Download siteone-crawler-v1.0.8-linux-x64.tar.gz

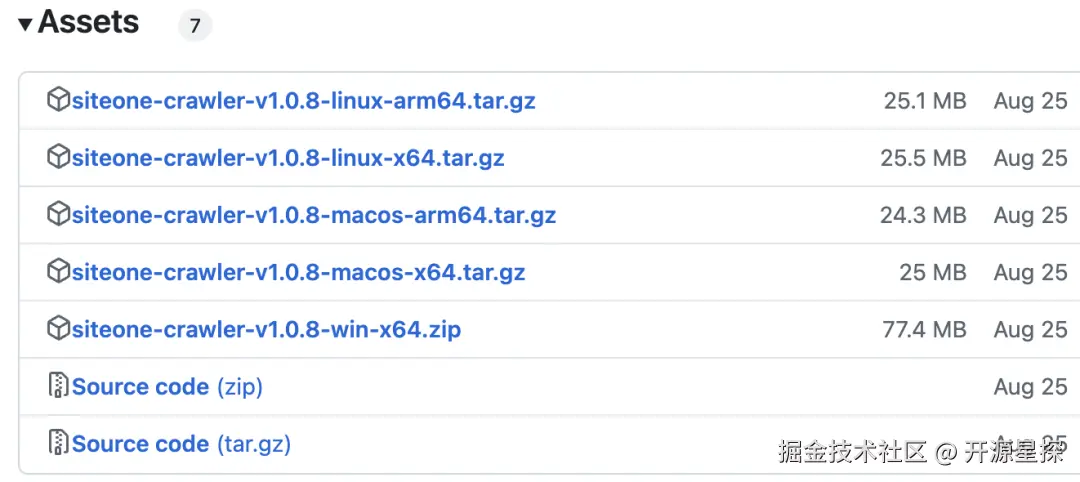(288, 158)
